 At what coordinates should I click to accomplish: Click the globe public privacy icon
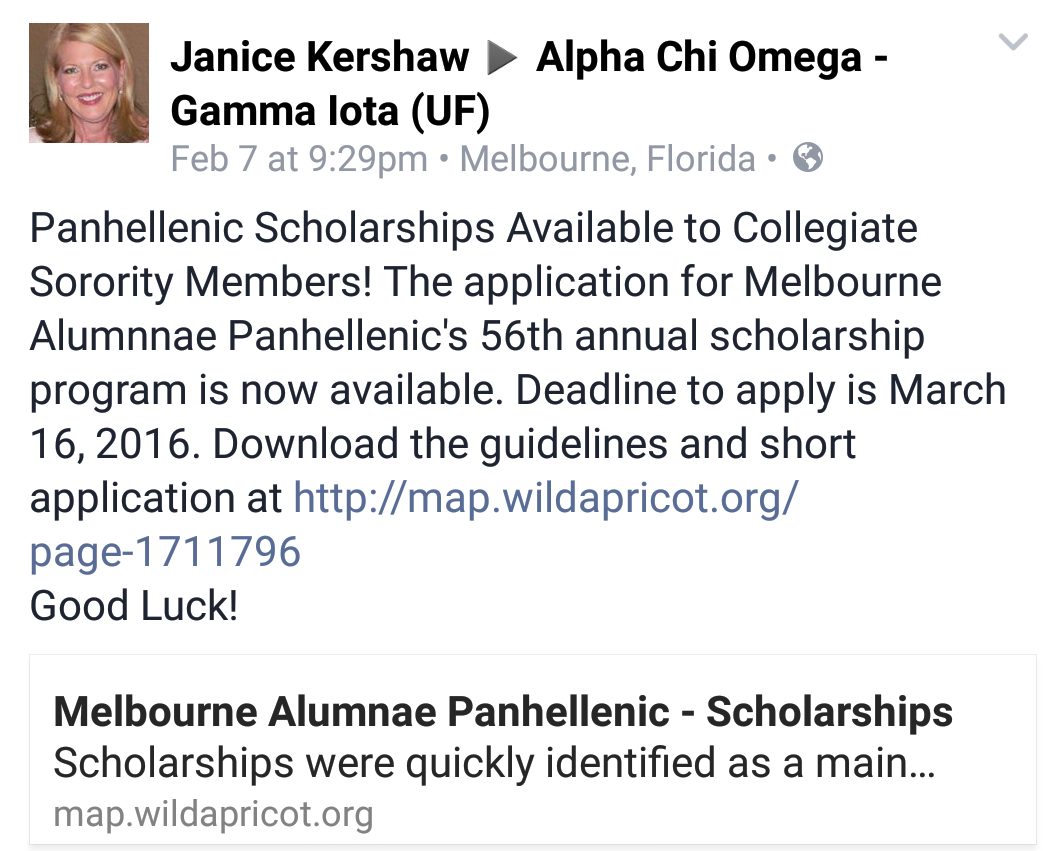pyautogui.click(x=807, y=157)
